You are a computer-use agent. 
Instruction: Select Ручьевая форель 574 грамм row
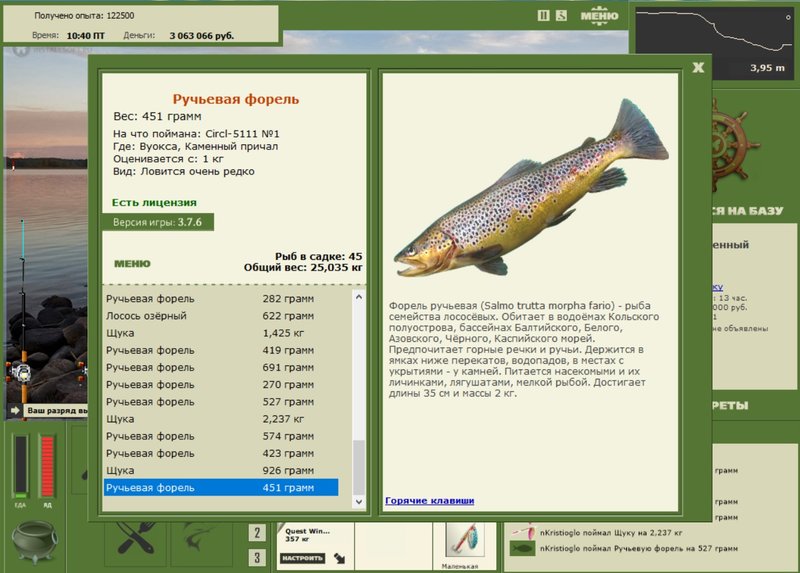tap(221, 436)
